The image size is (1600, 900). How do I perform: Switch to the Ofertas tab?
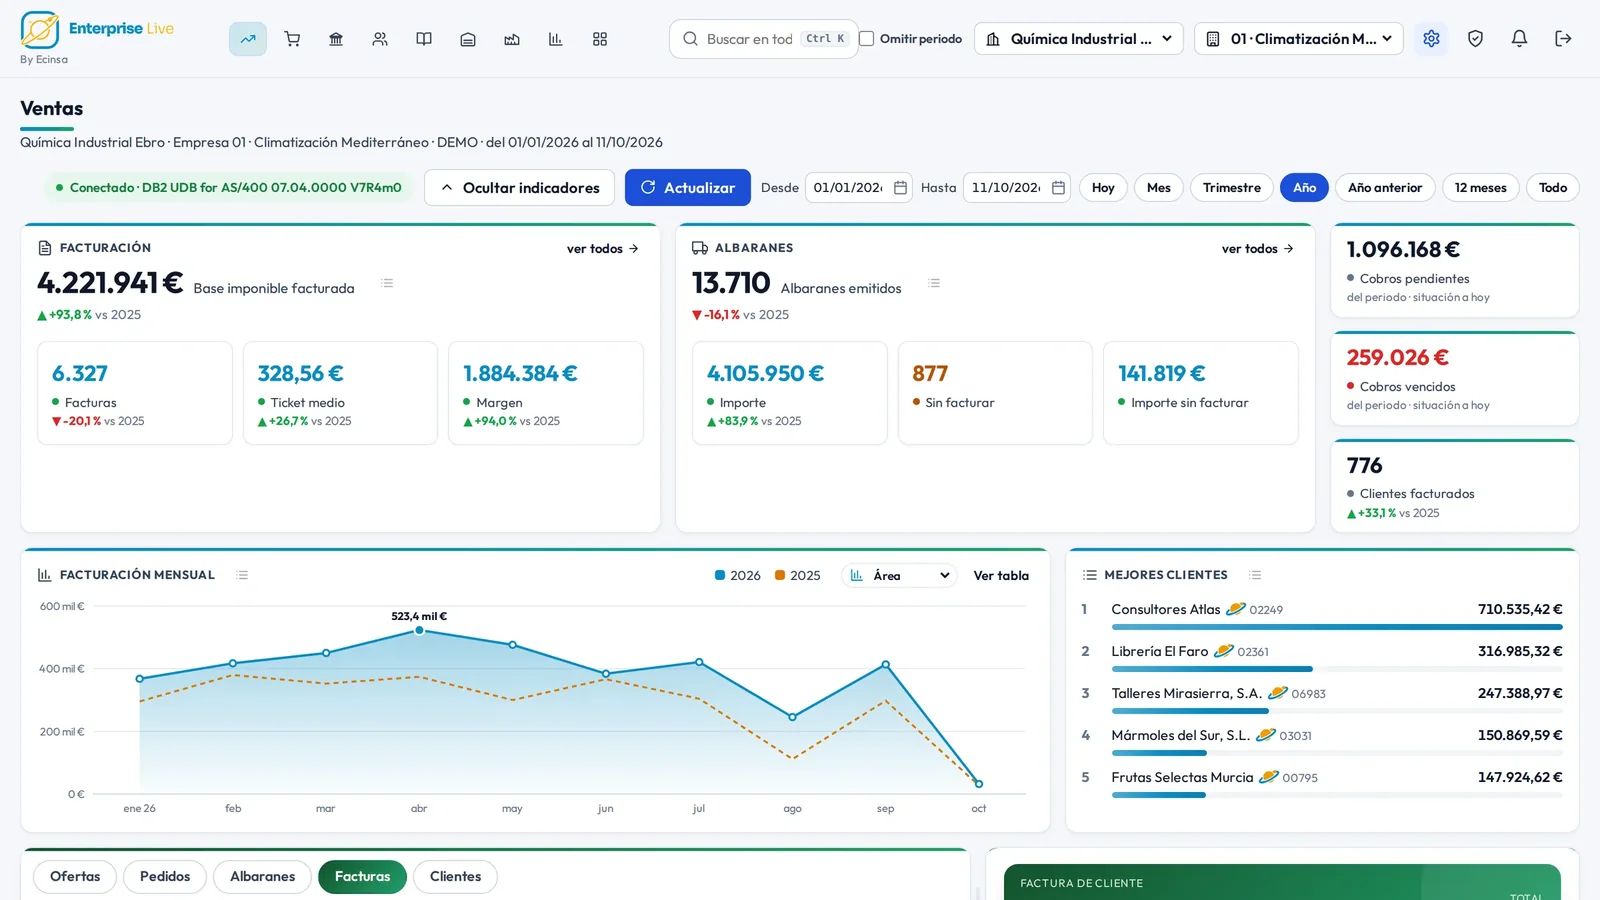(x=75, y=877)
